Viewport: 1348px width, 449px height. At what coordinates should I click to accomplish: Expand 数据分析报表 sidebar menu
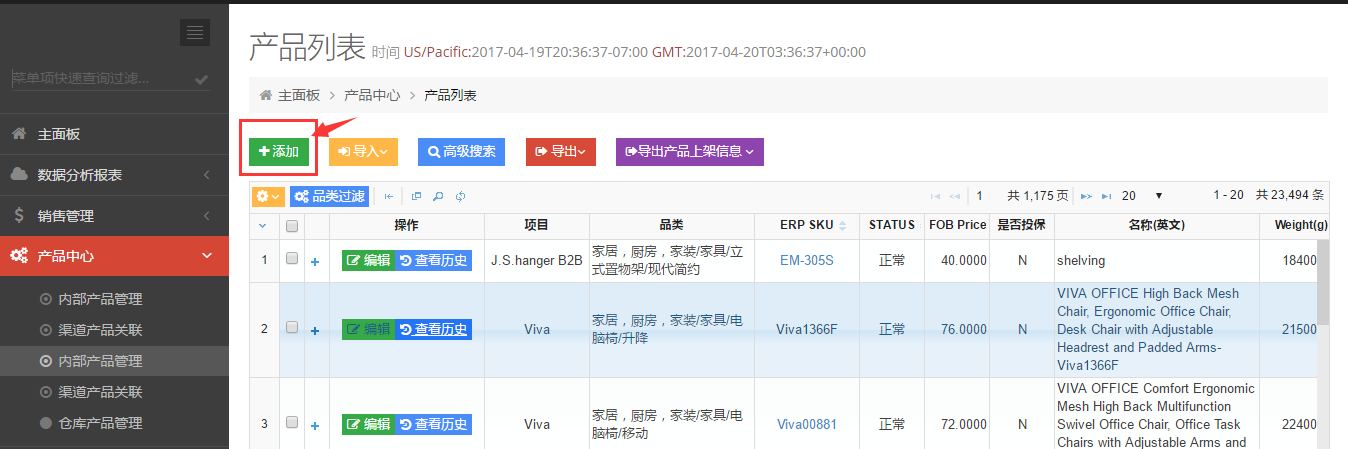(x=114, y=175)
